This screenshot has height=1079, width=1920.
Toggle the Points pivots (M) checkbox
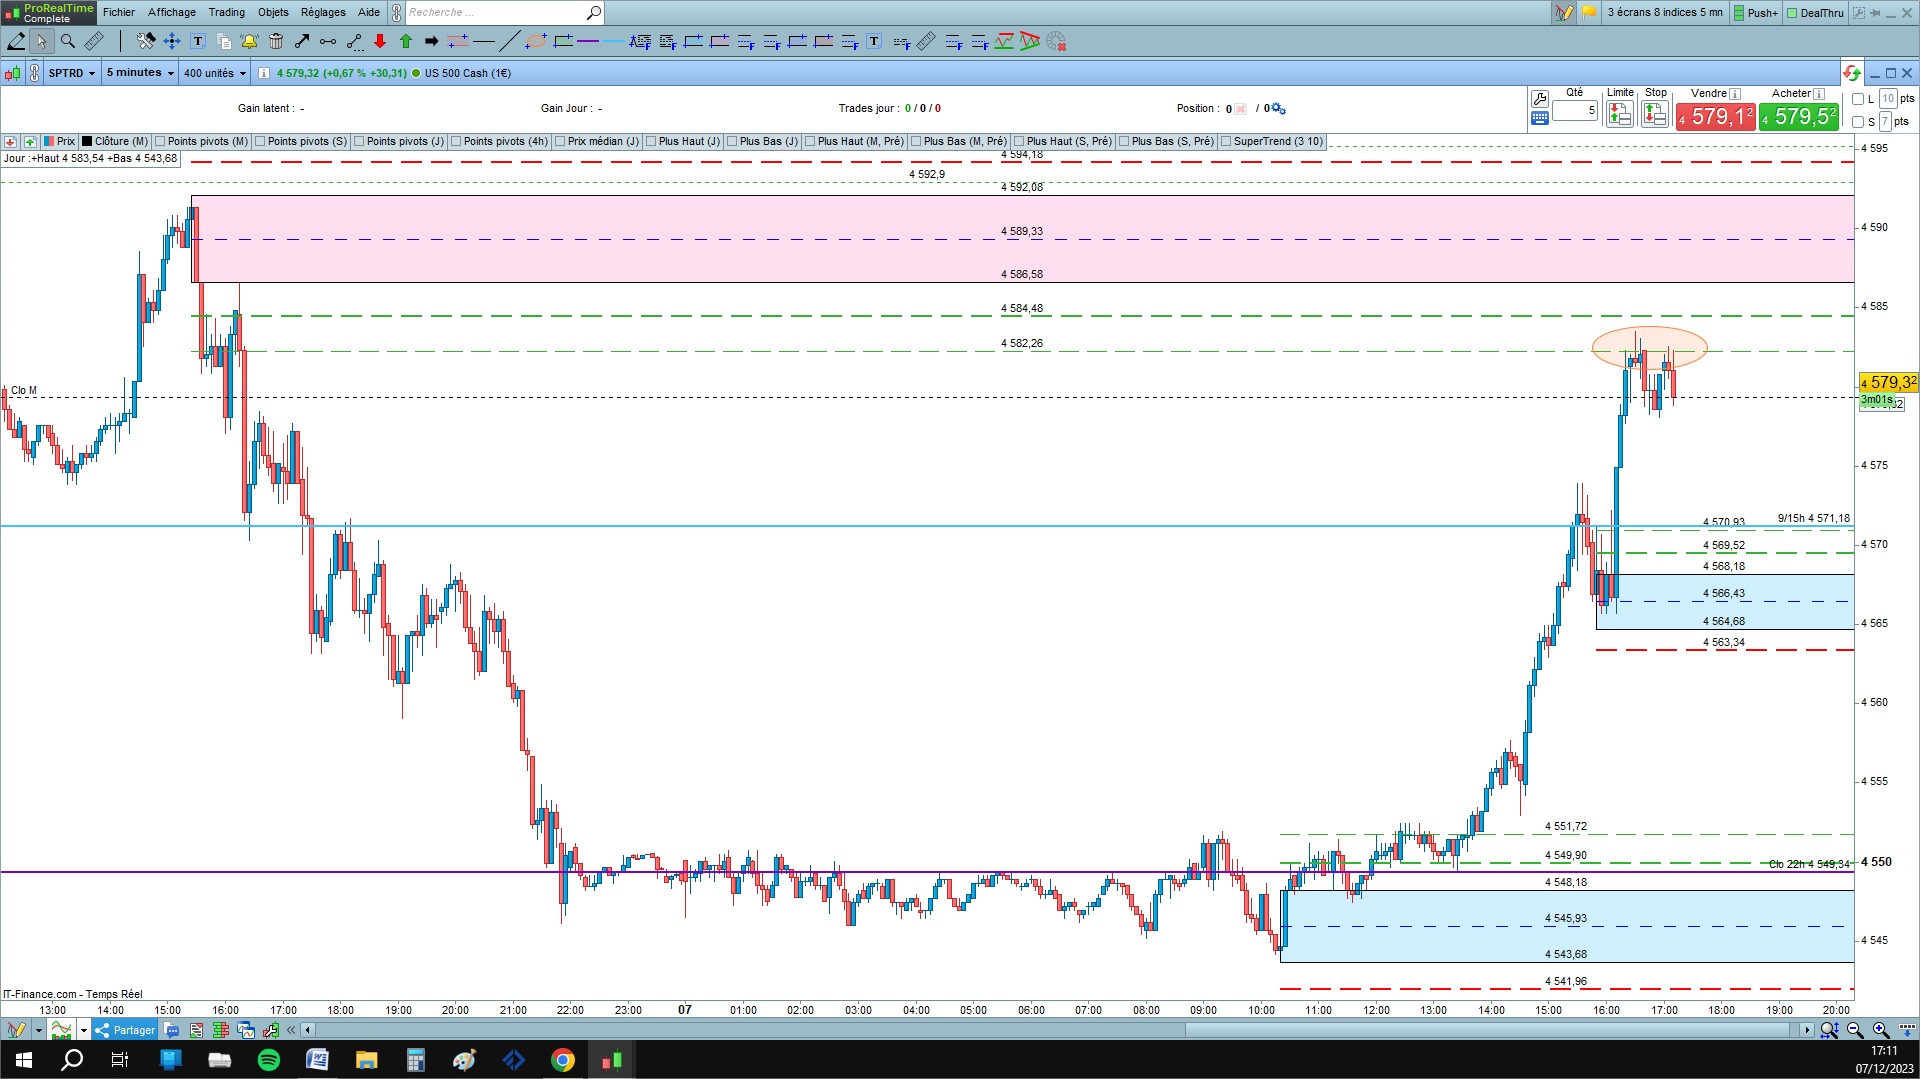click(160, 142)
